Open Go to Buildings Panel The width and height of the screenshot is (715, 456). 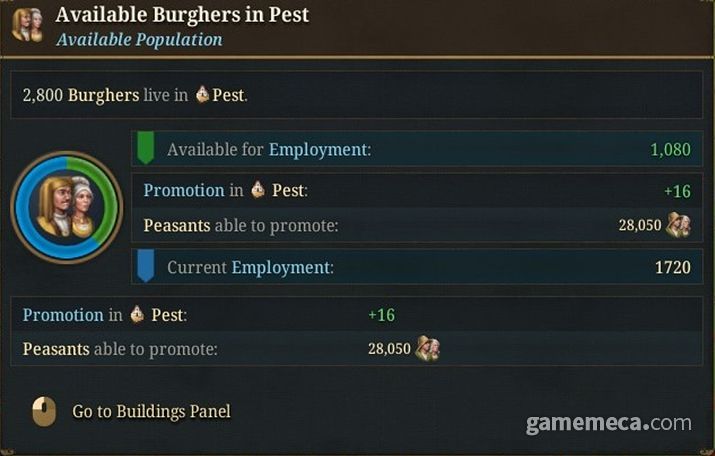pyautogui.click(x=151, y=411)
